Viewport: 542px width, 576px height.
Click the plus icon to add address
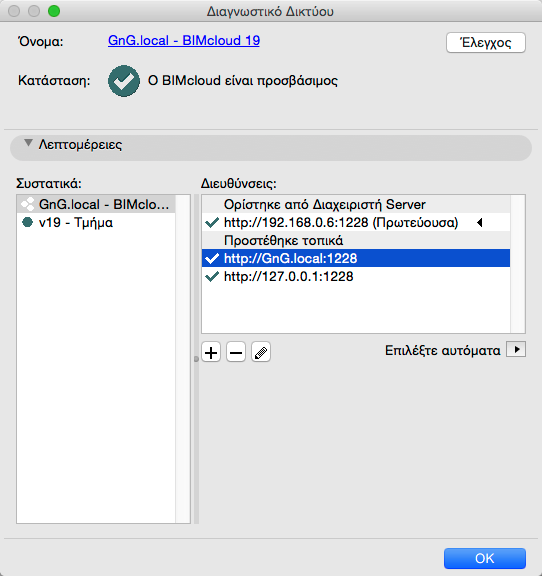pyautogui.click(x=211, y=352)
